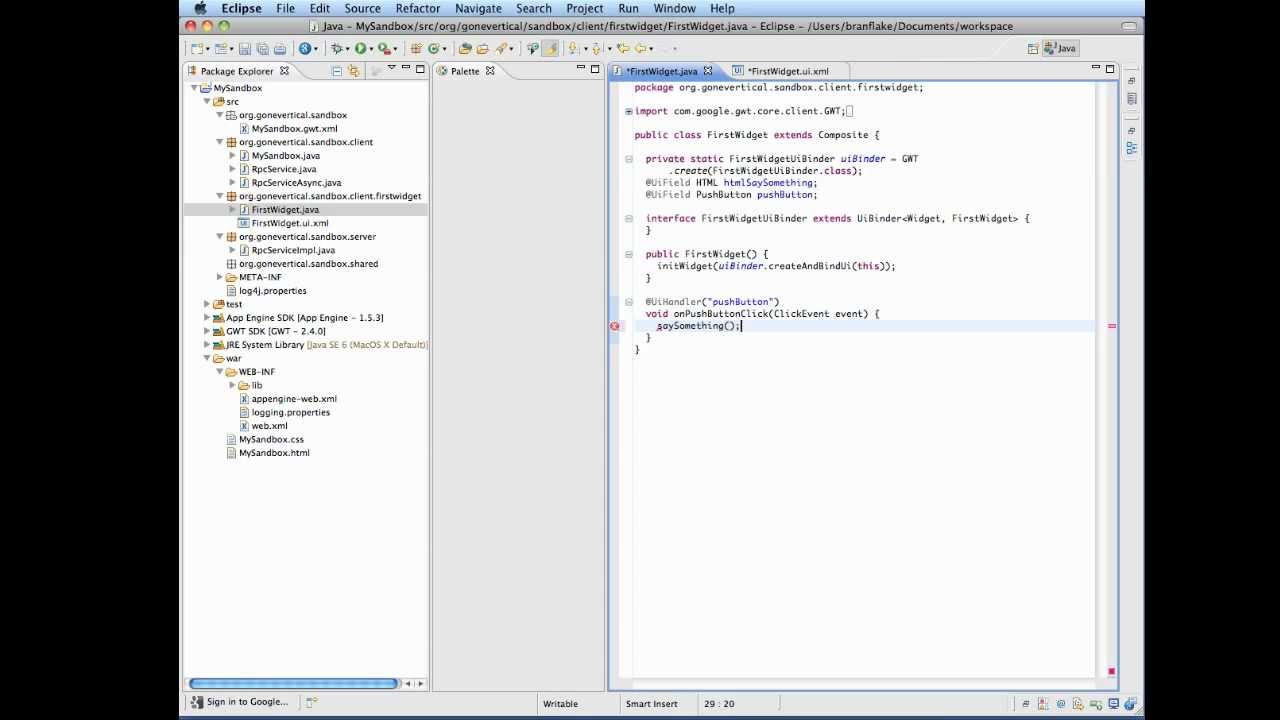The image size is (1280, 720).
Task: Select MySandbox.css in the war folder
Action: click(x=271, y=439)
